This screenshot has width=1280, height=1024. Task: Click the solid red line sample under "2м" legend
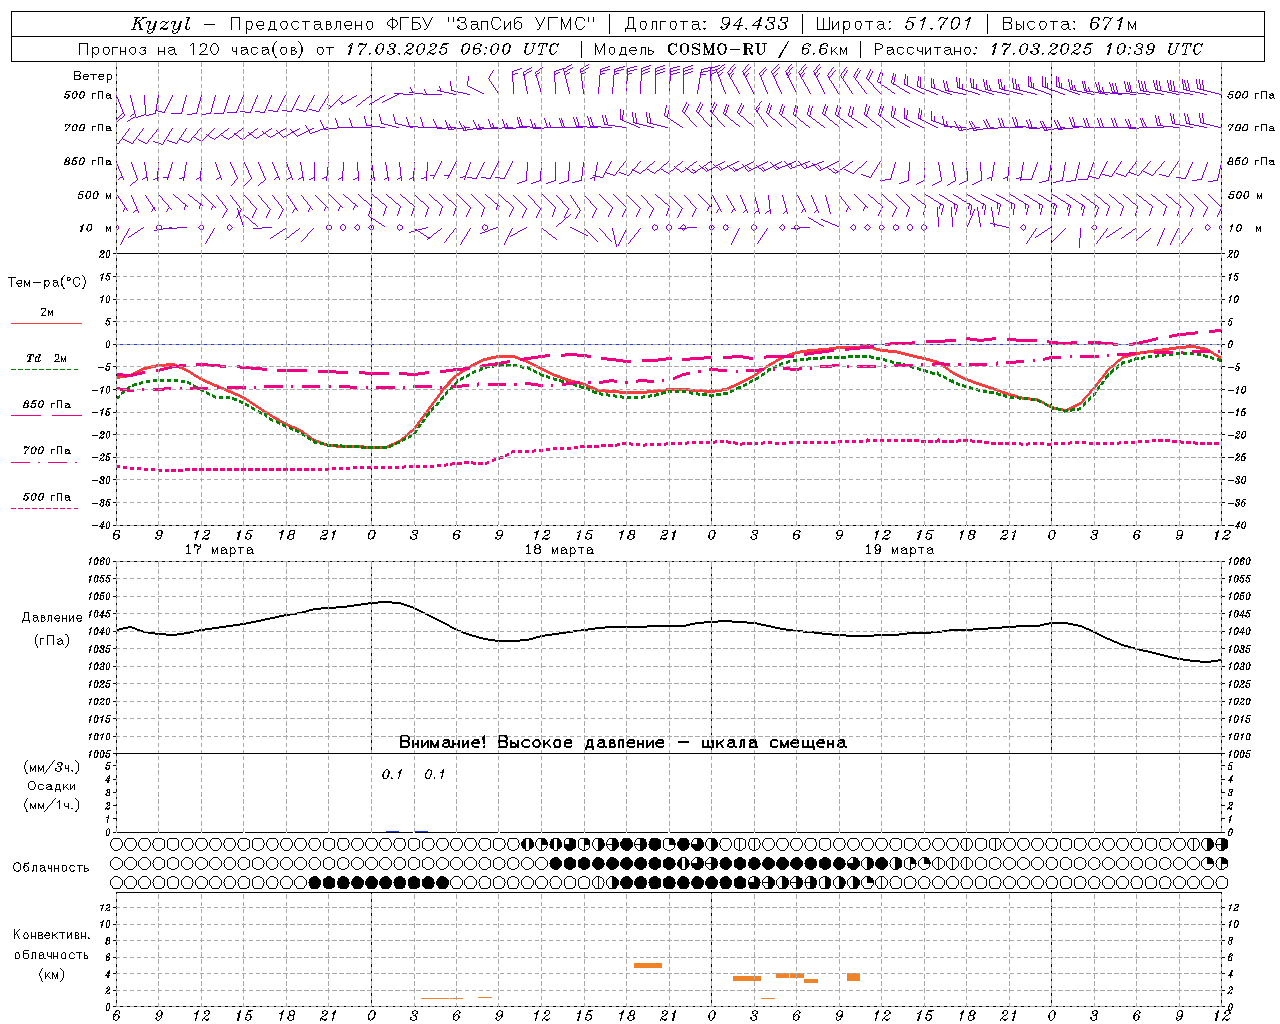click(46, 323)
